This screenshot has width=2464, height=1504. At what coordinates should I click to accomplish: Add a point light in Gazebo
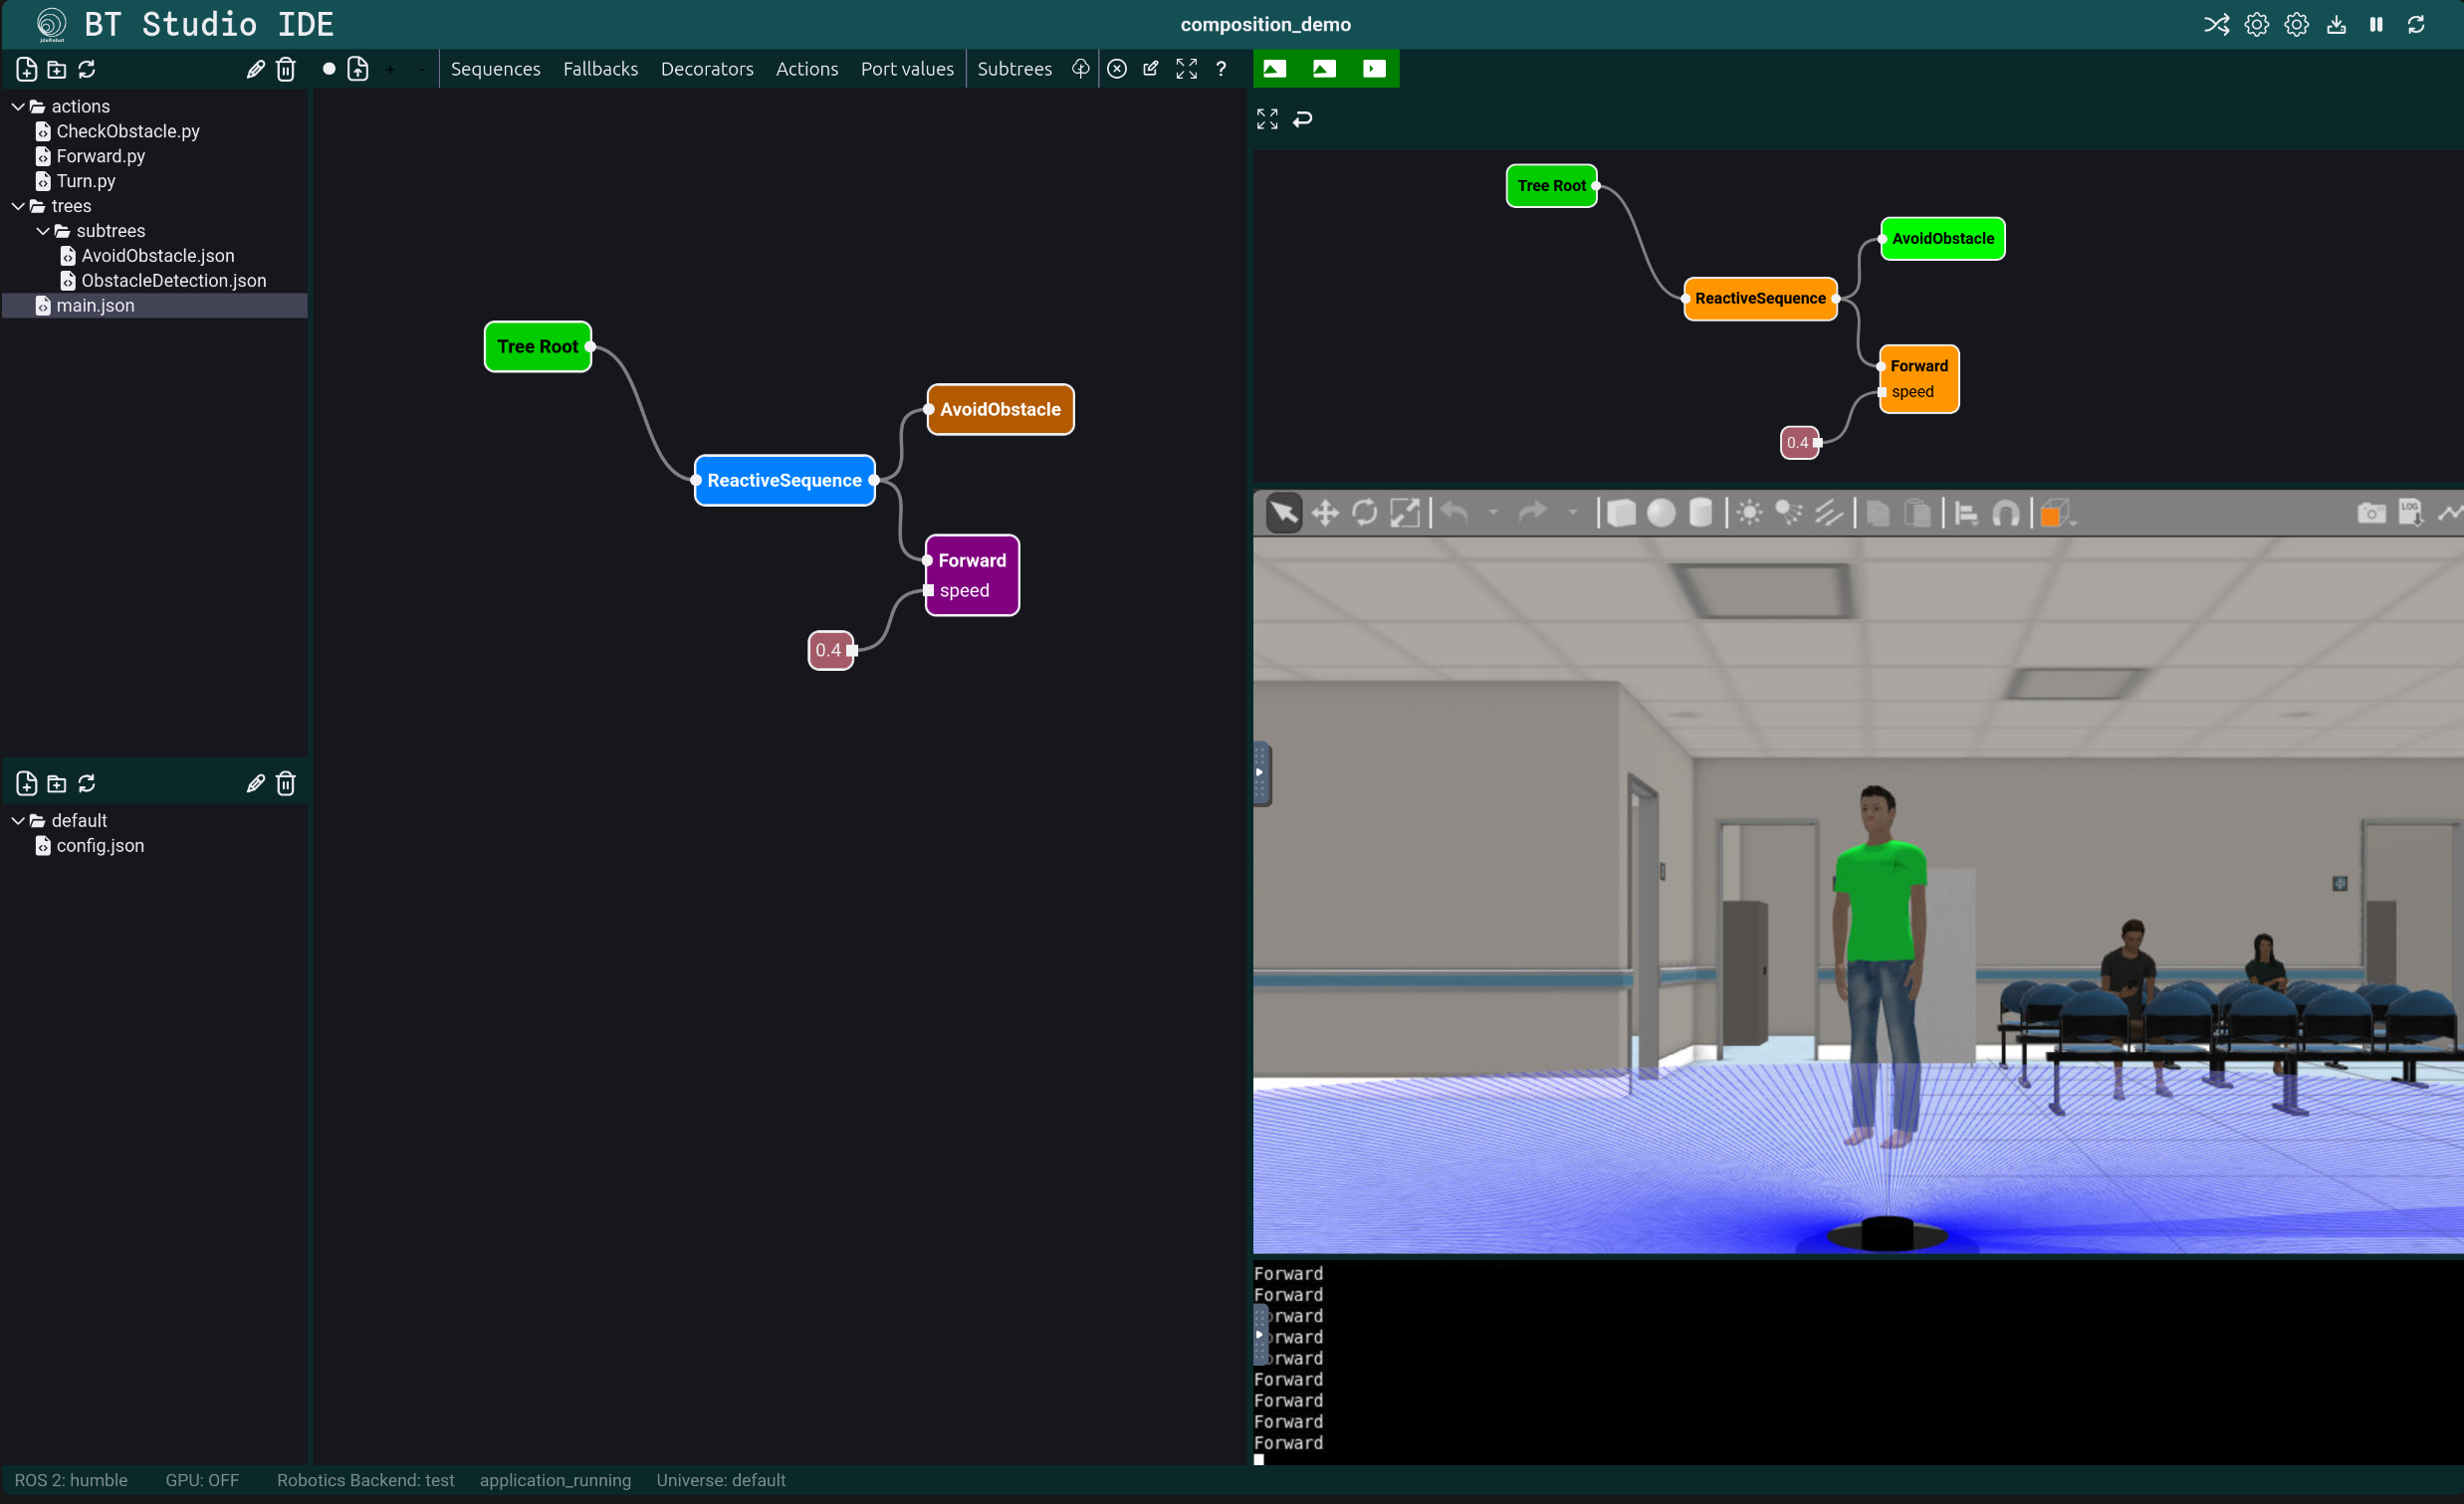coord(1749,513)
